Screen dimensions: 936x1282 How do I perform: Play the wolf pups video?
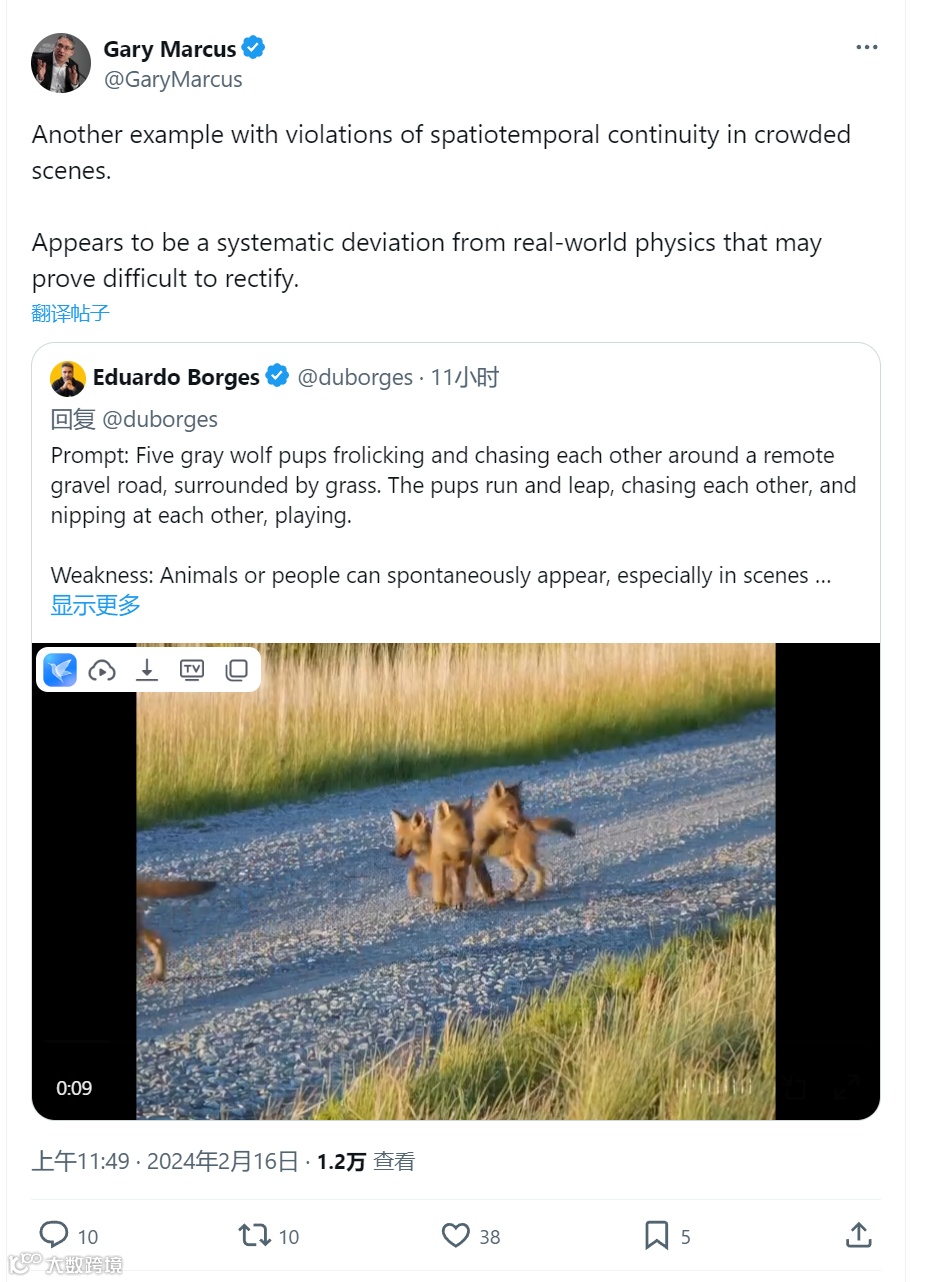[456, 881]
